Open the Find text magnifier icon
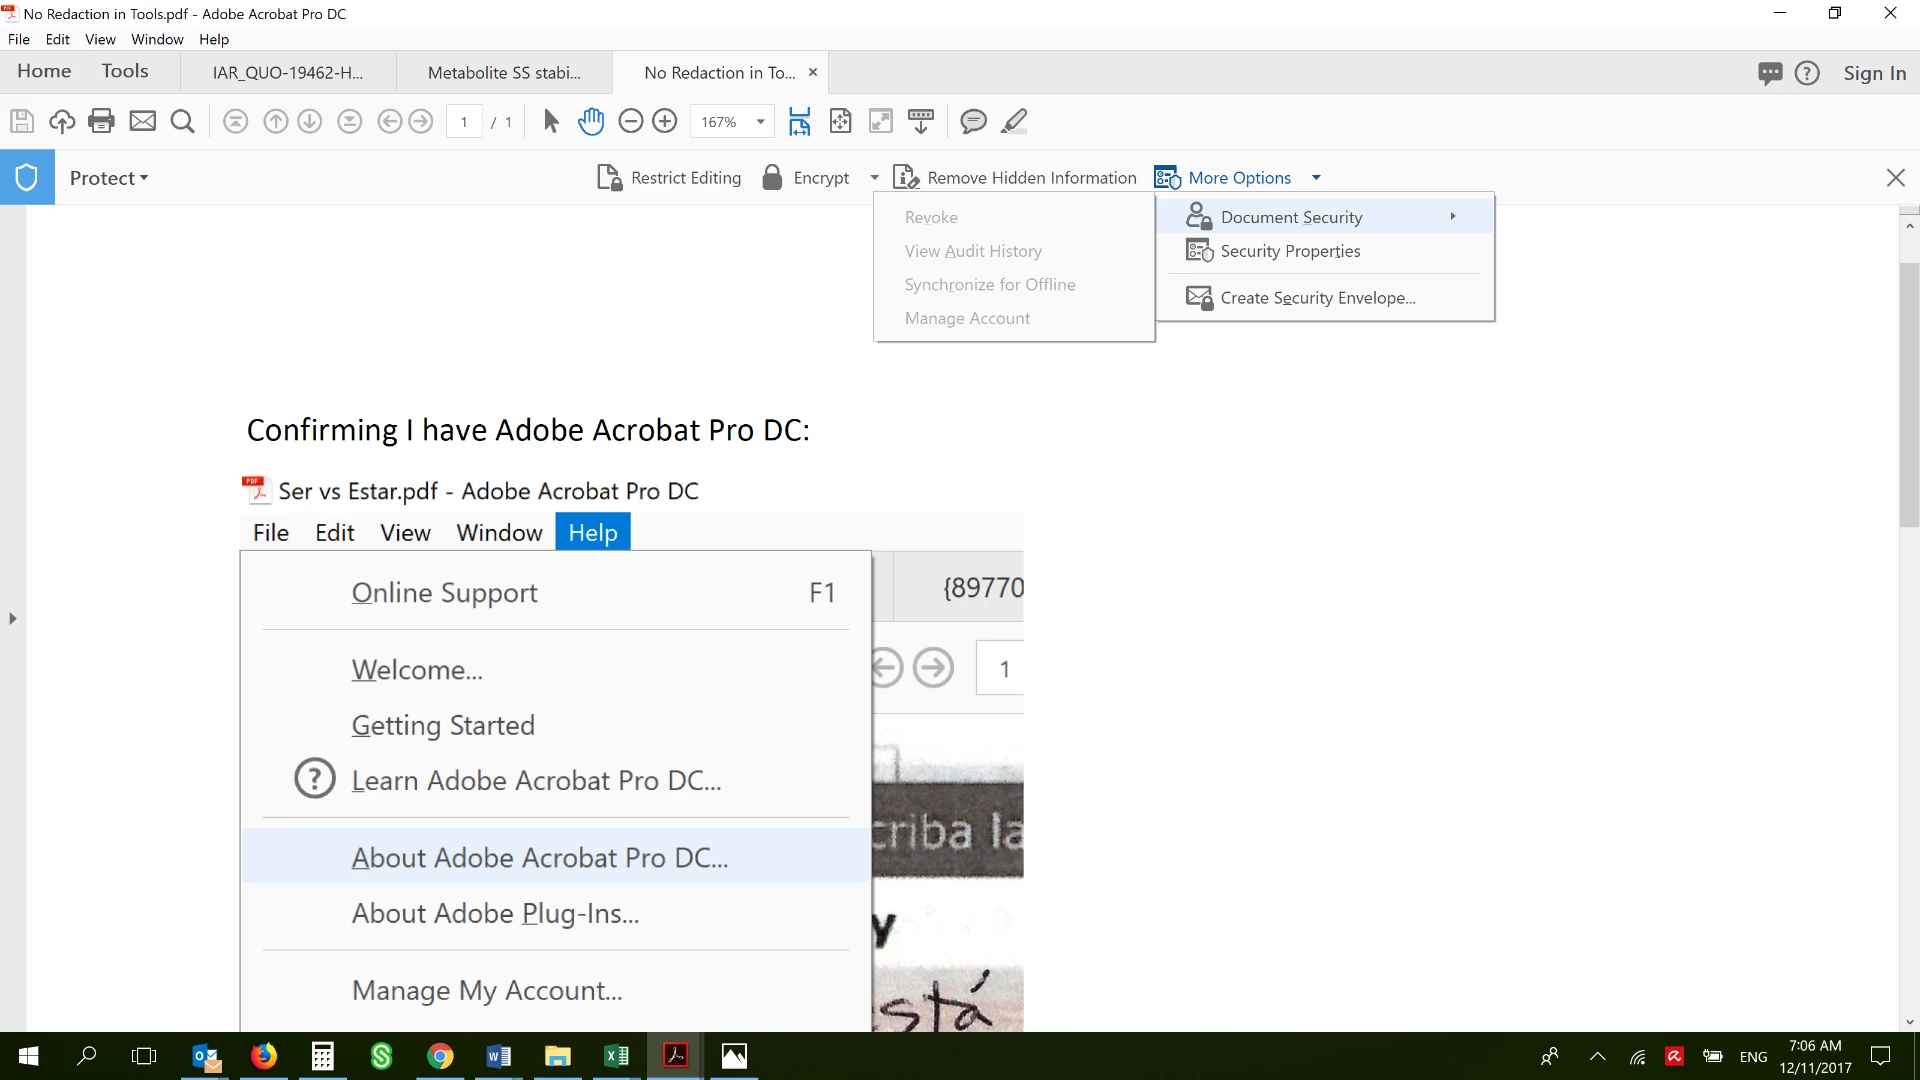This screenshot has height=1080, width=1920. [x=182, y=122]
